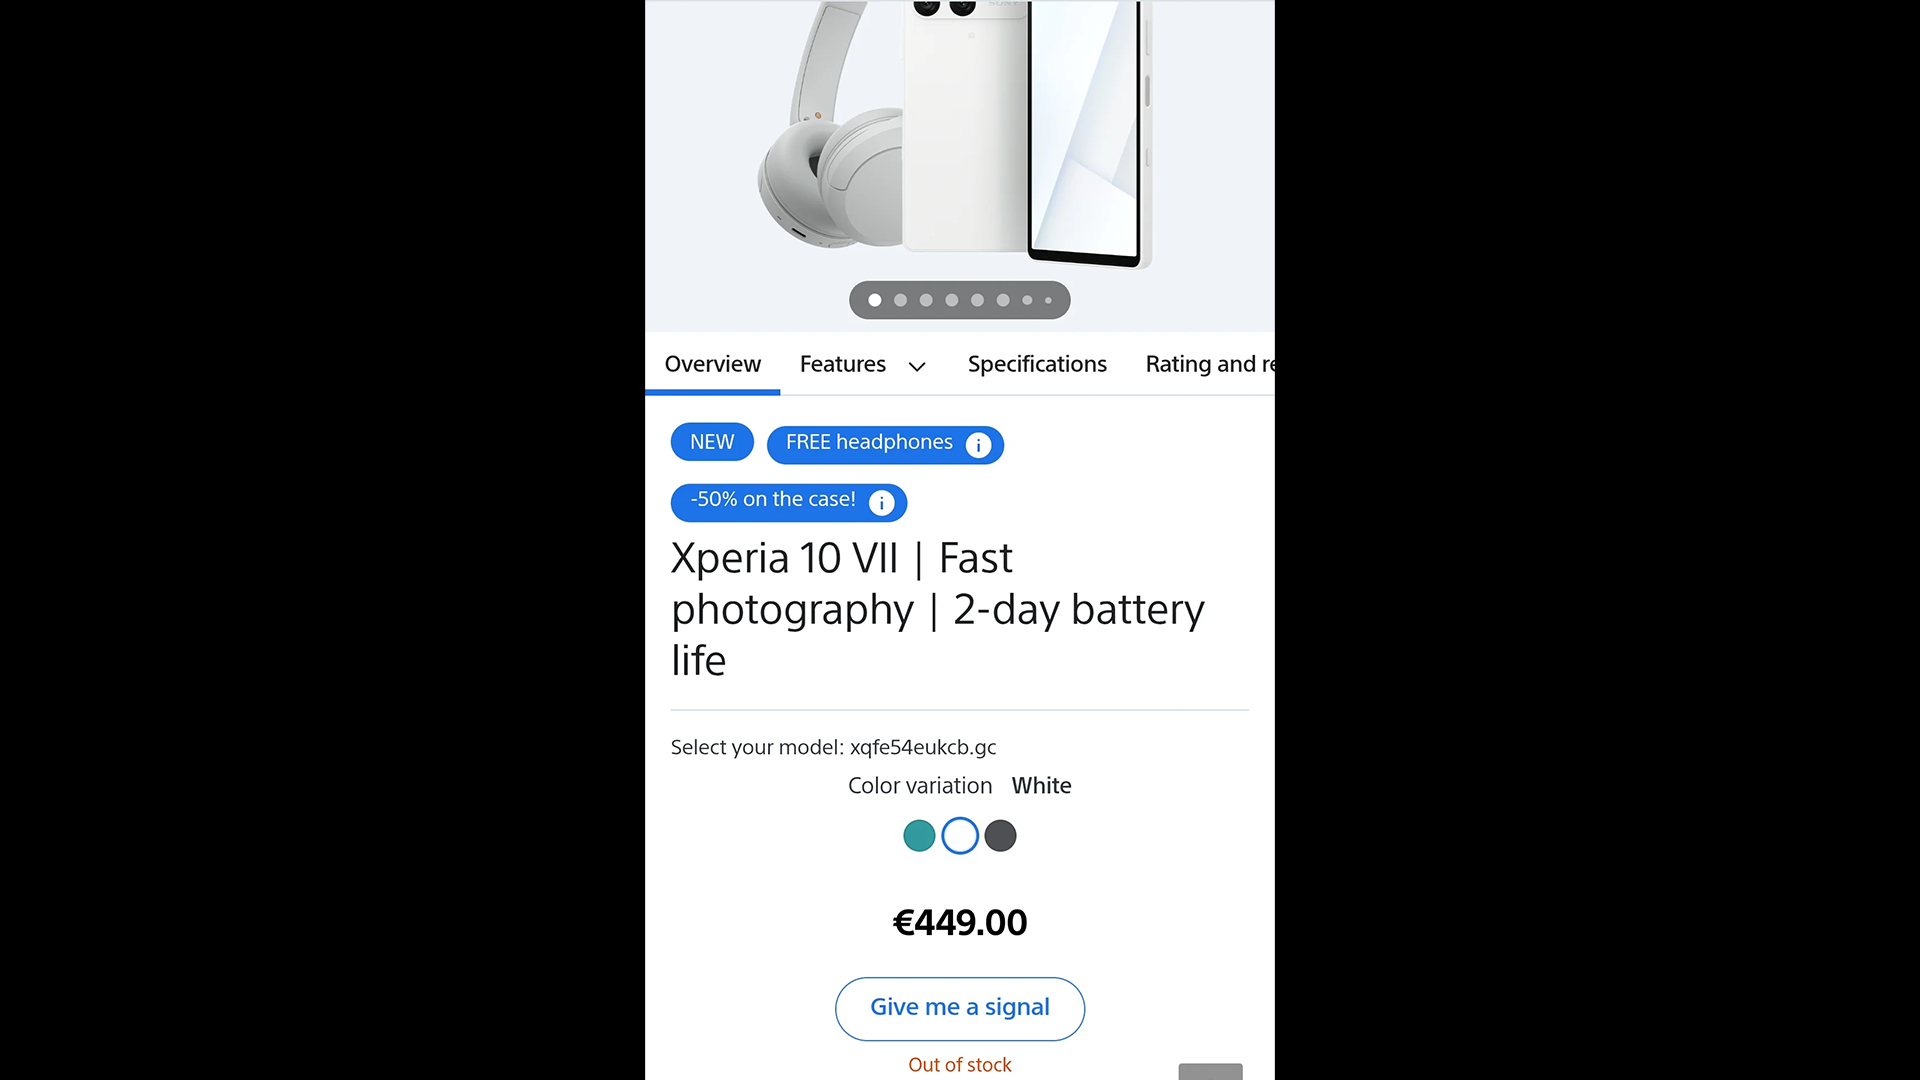Click the Xperia phone product image

[x=1030, y=130]
